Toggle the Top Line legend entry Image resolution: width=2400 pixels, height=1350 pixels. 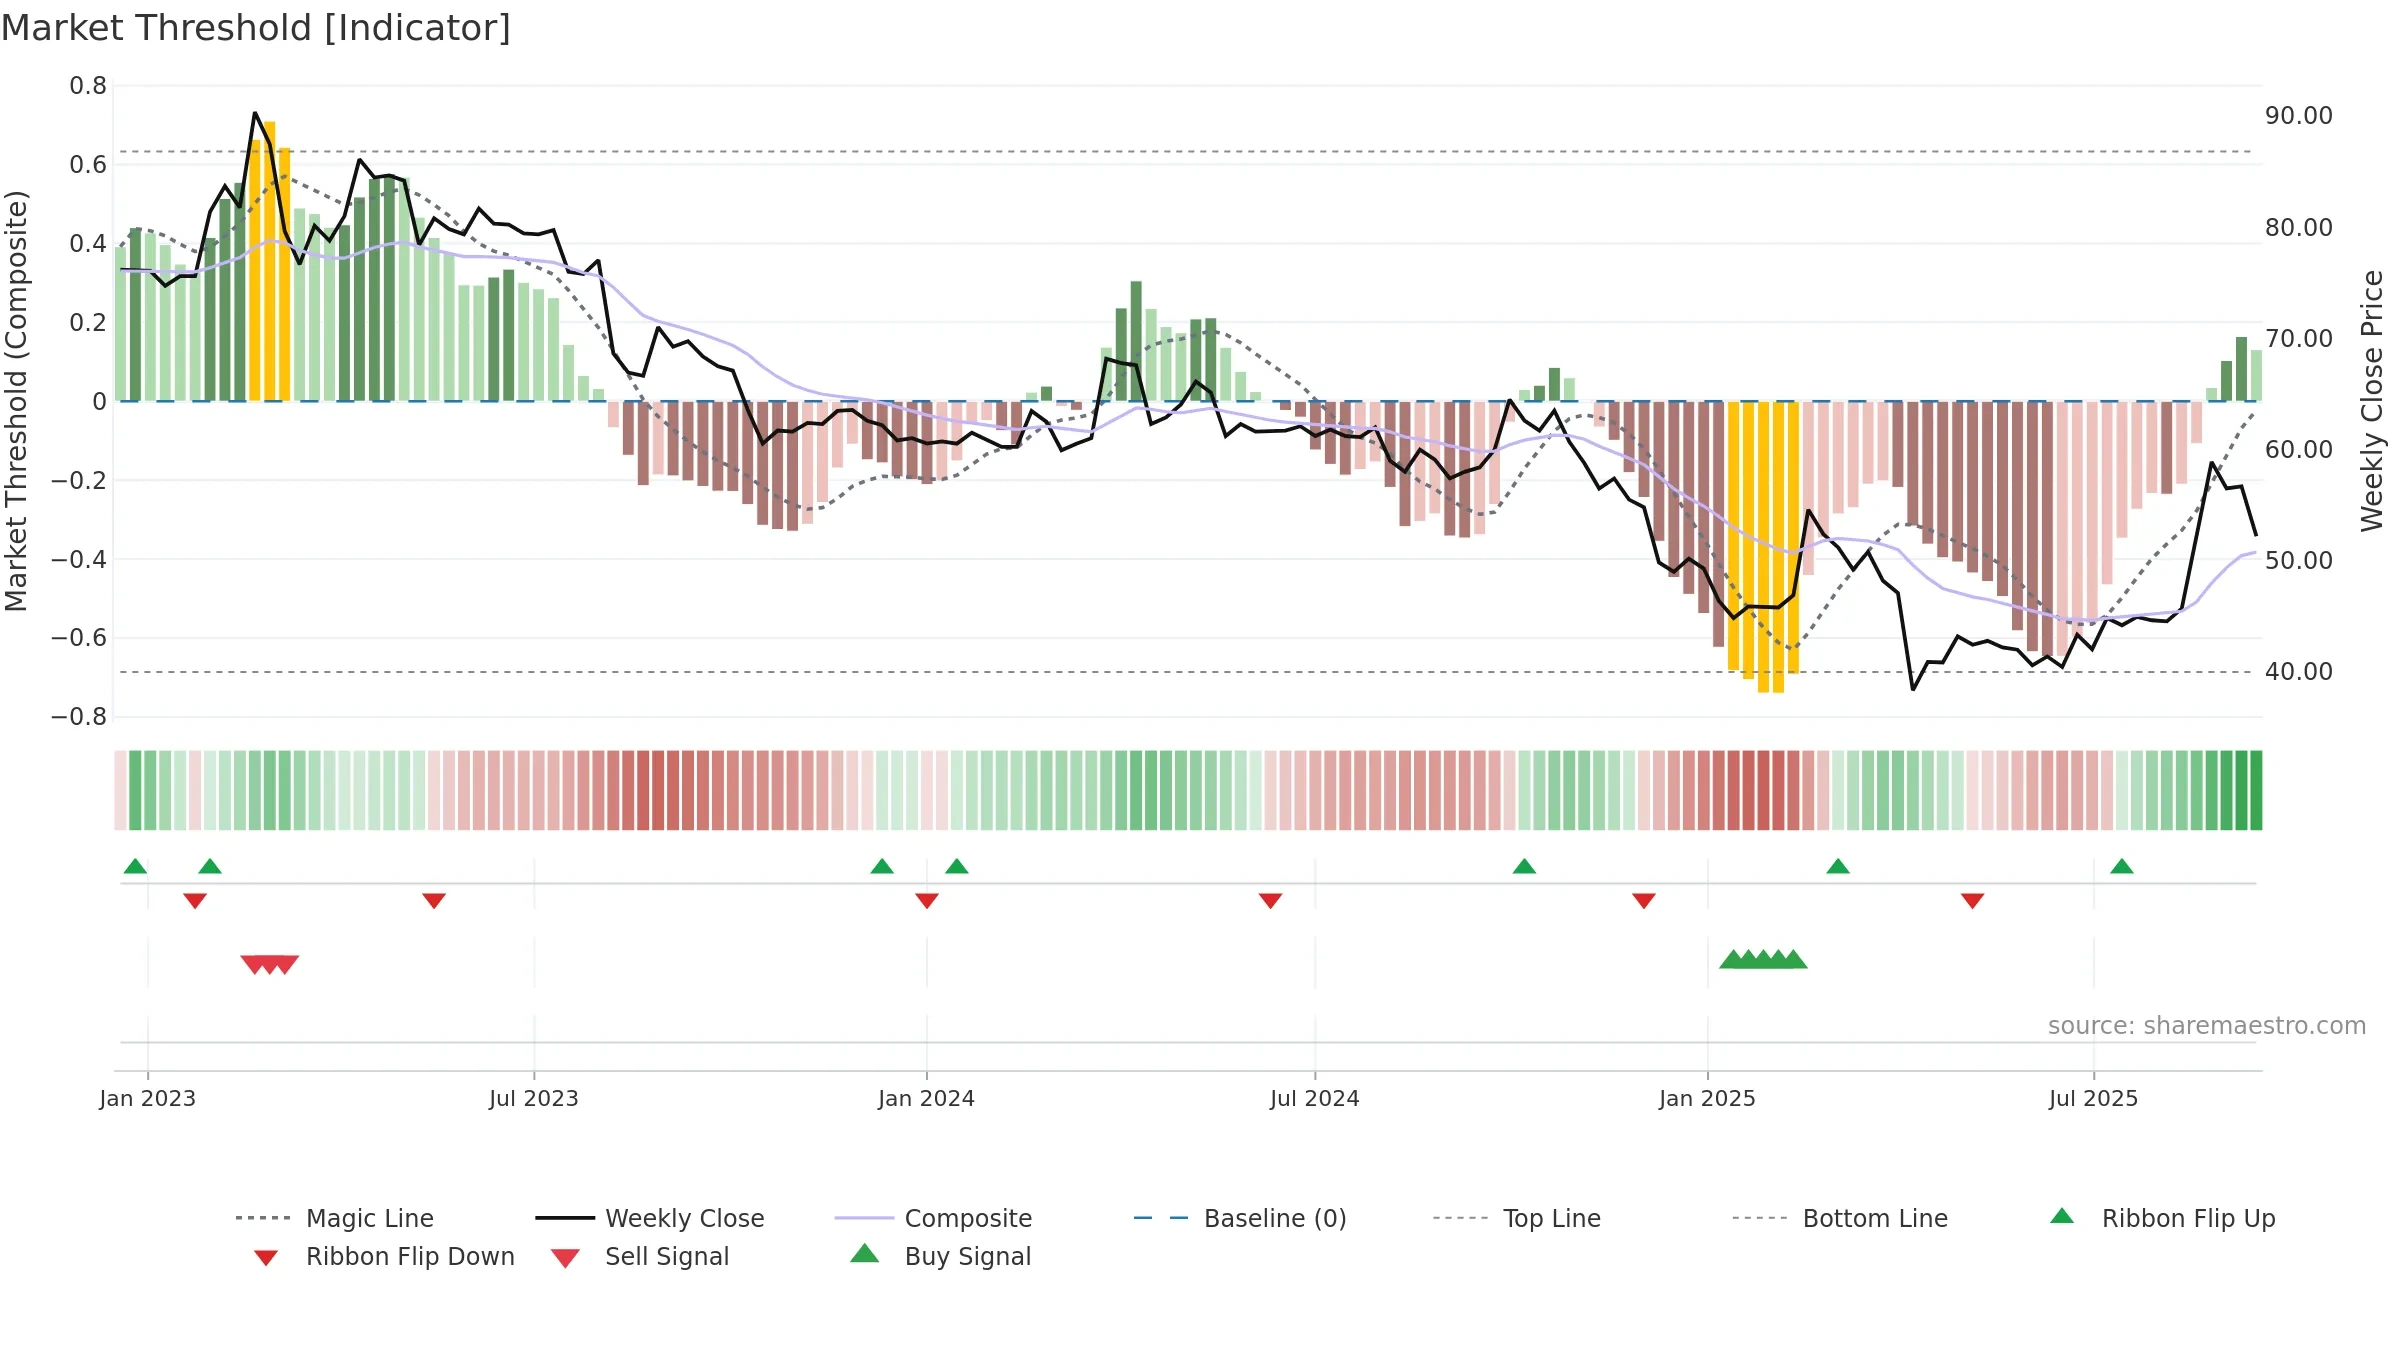tap(1516, 1218)
